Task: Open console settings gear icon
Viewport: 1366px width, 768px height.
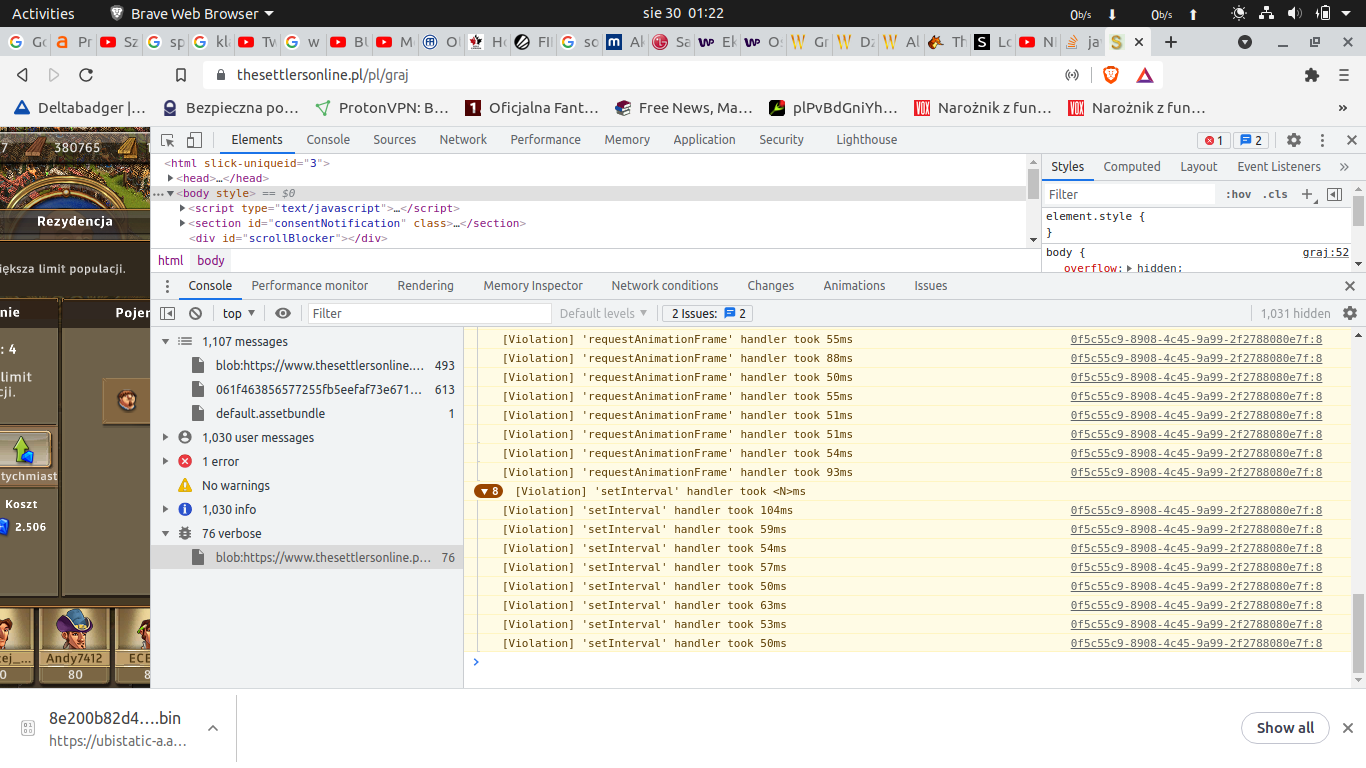Action: point(1350,313)
